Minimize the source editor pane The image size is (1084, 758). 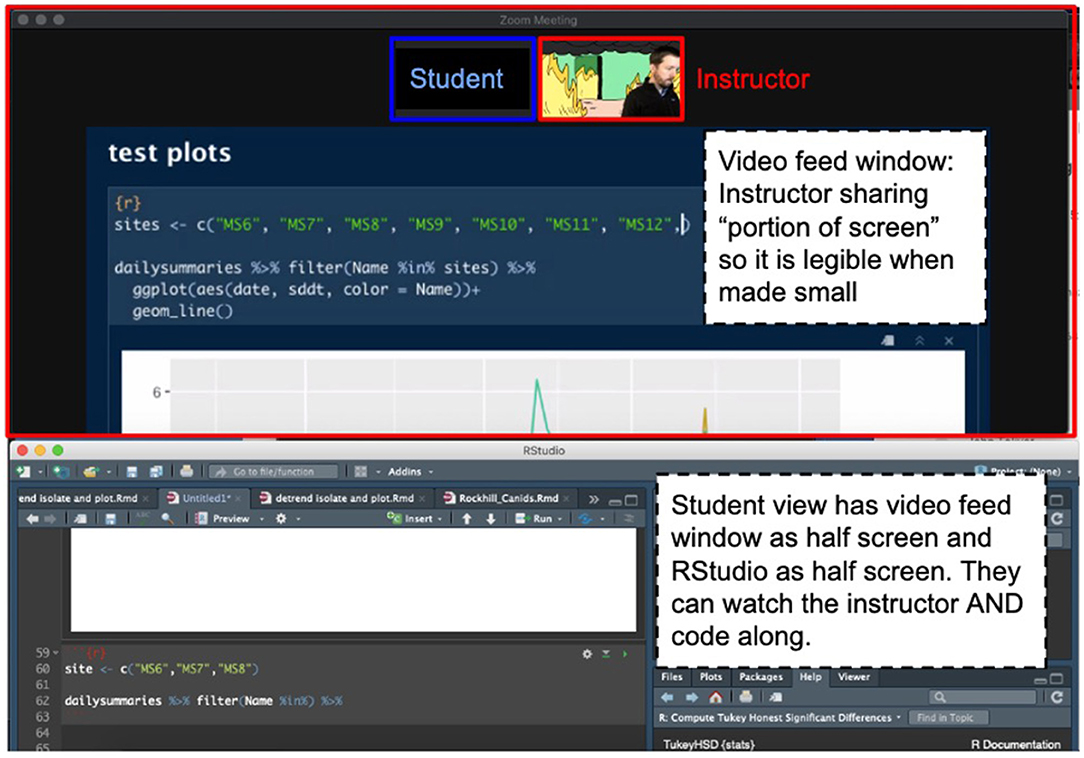point(615,501)
